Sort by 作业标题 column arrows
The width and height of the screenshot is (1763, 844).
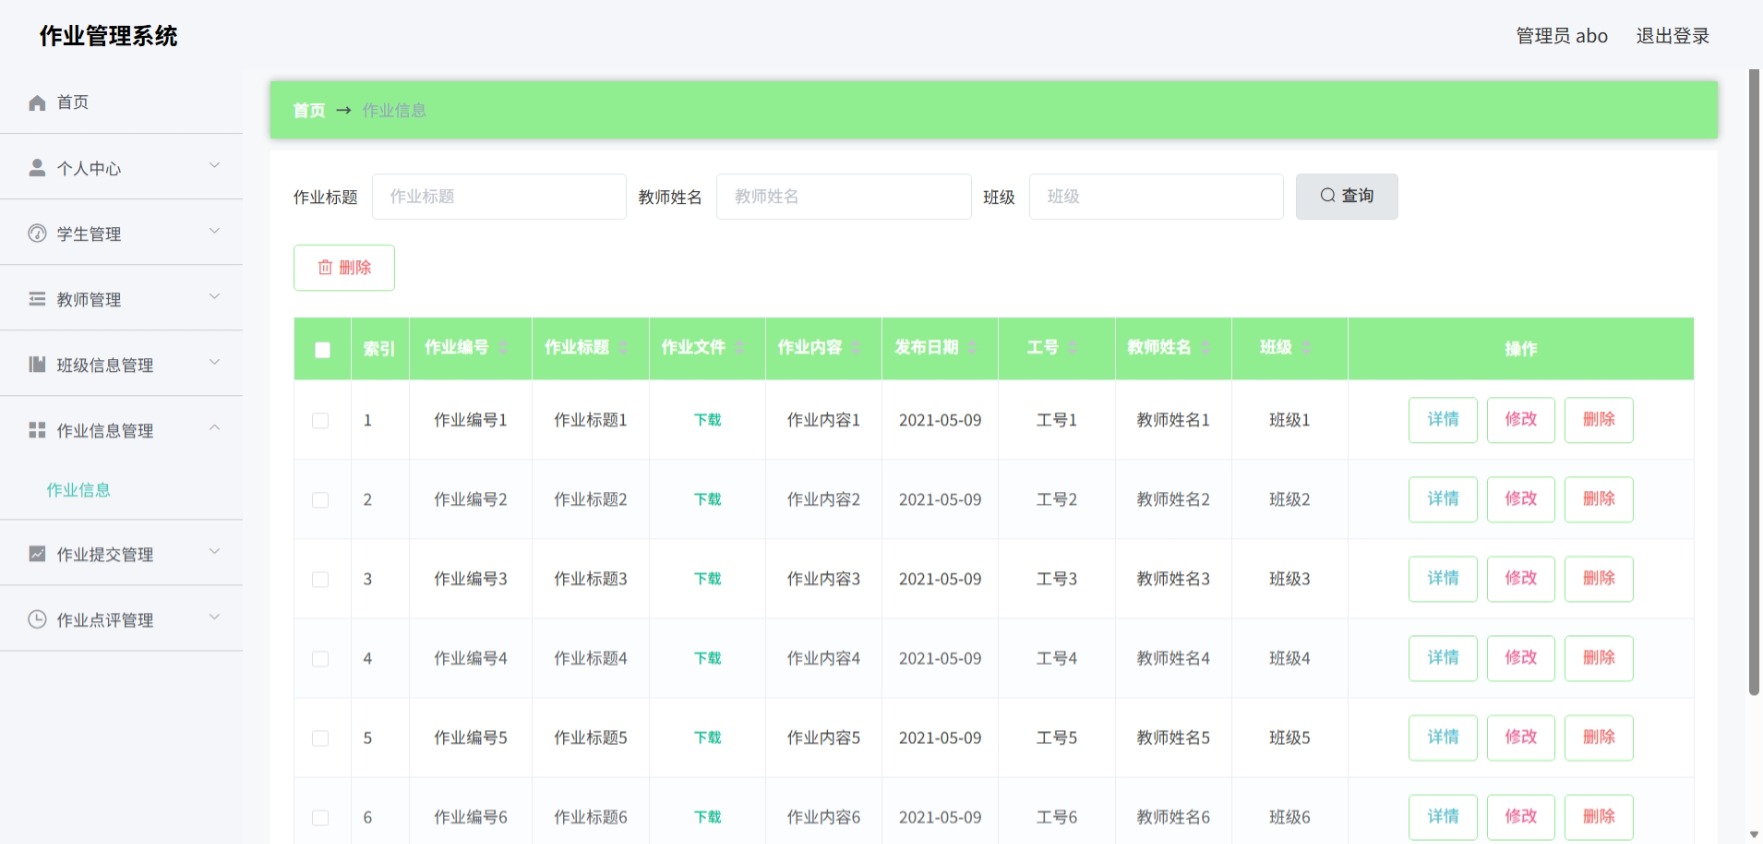pos(623,347)
